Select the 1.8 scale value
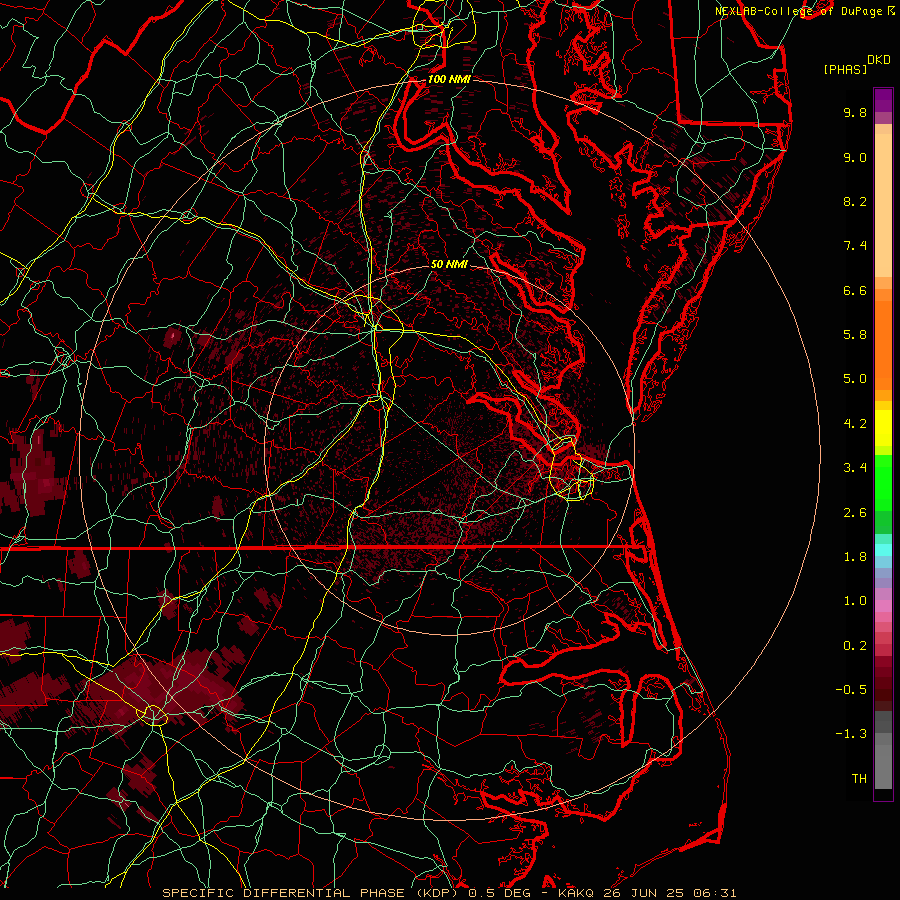The image size is (900, 900). pyautogui.click(x=855, y=557)
